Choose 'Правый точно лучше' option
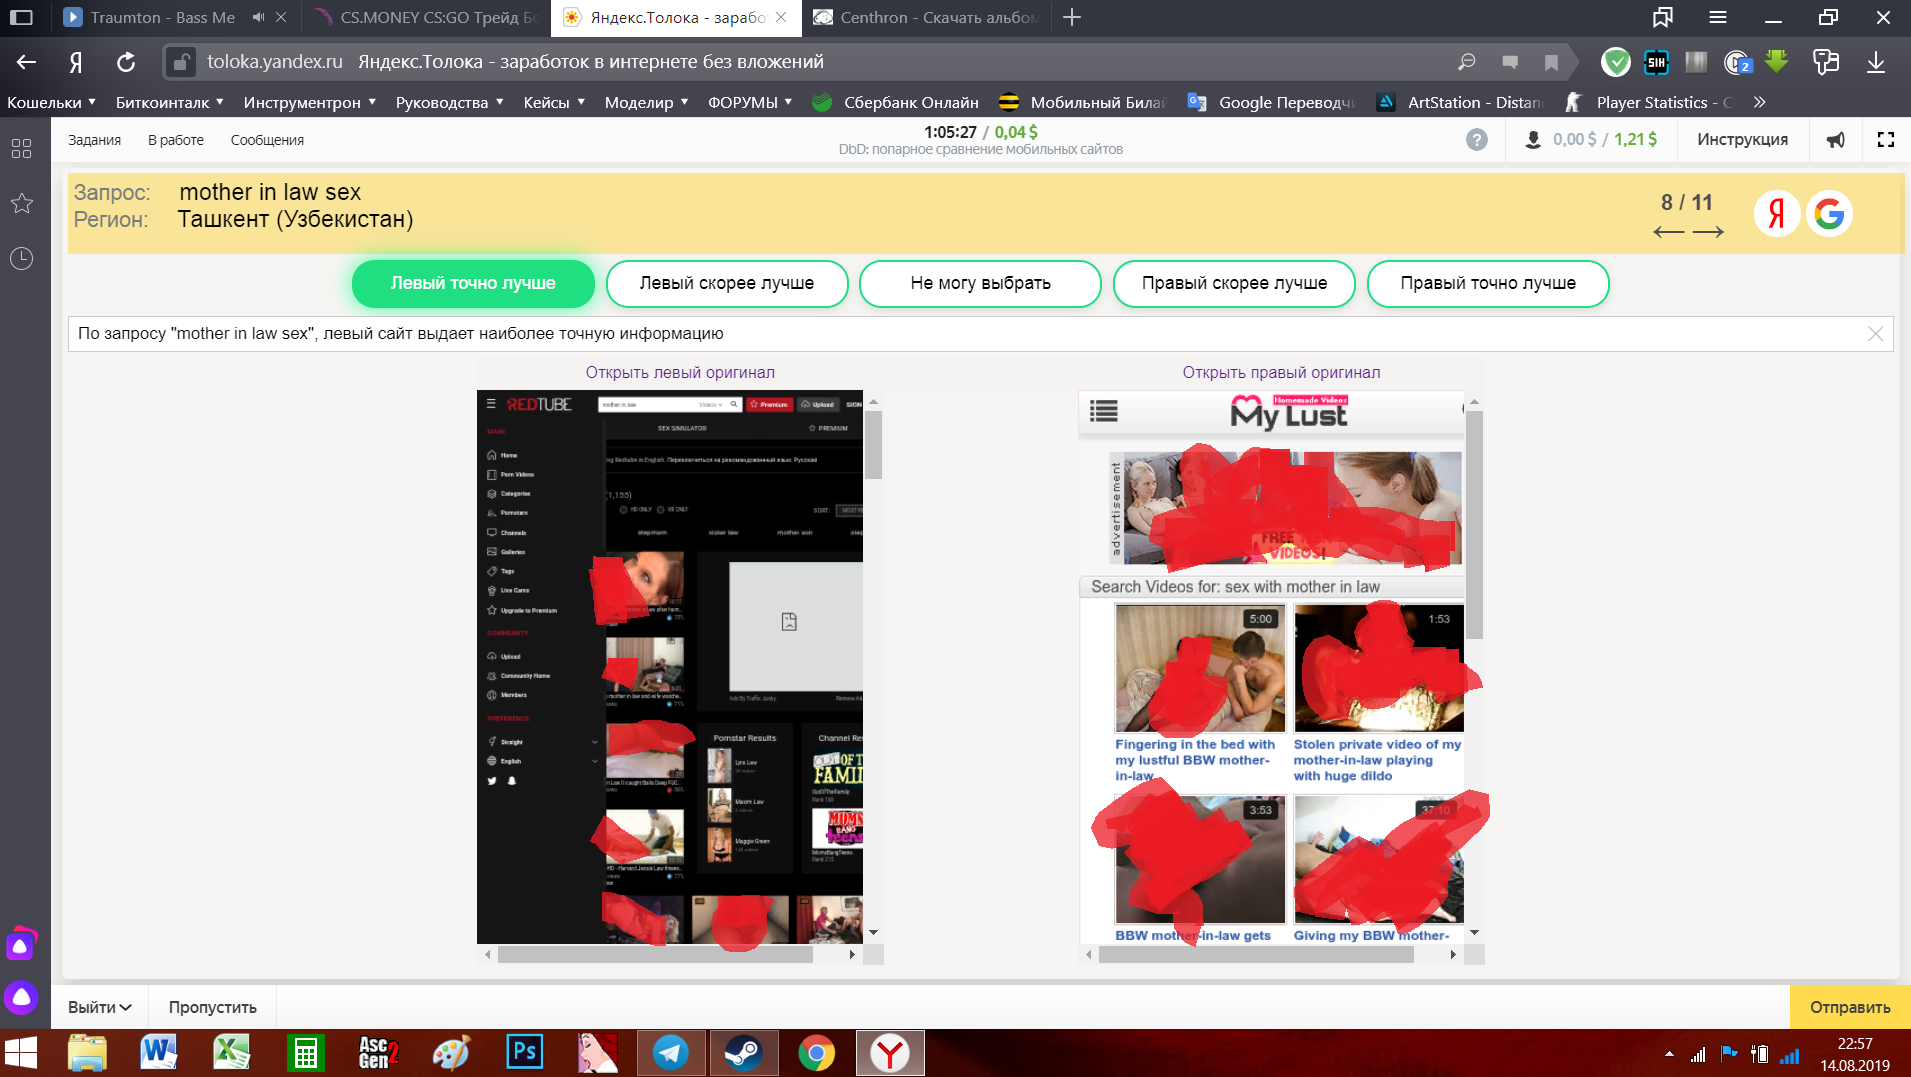 coord(1488,284)
